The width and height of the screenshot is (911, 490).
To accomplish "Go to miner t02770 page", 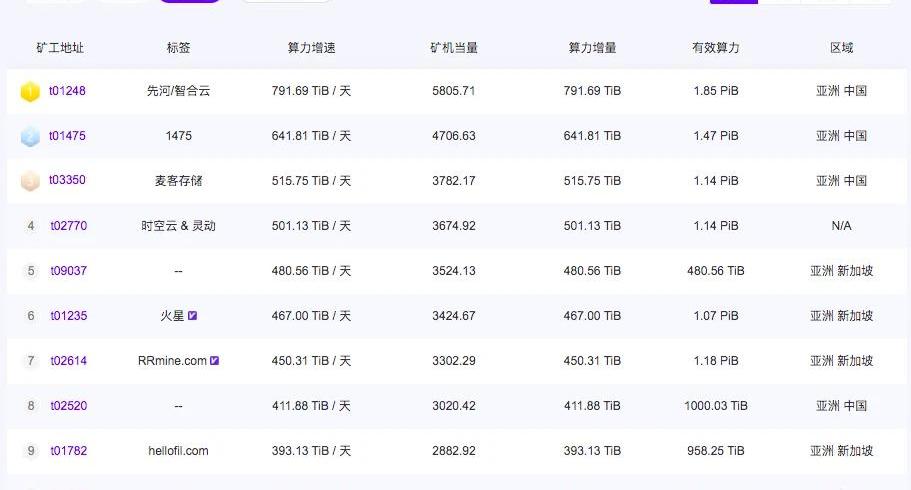I will pos(68,226).
